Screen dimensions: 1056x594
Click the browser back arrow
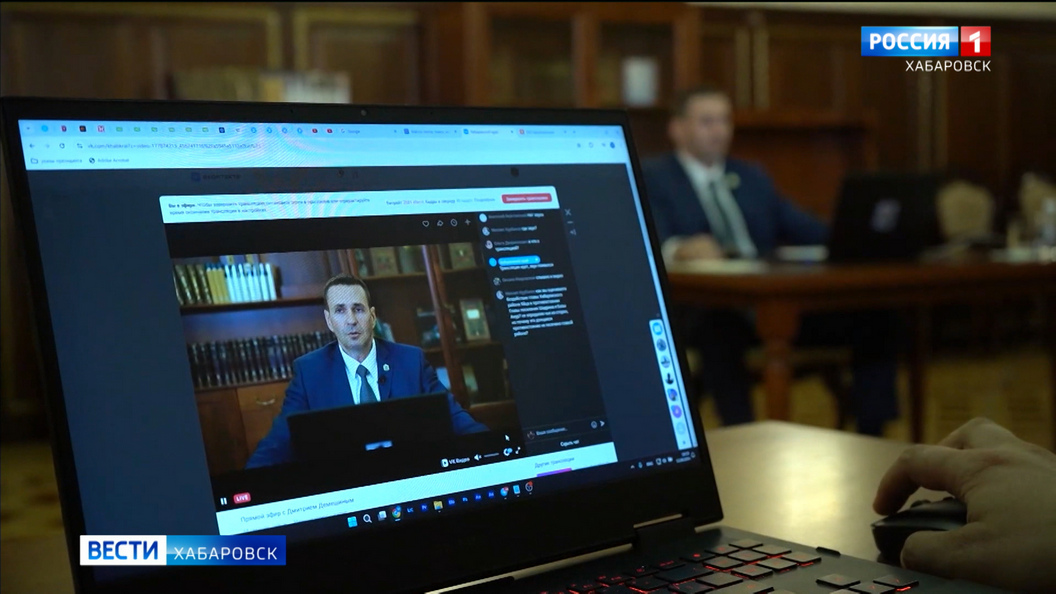32,145
